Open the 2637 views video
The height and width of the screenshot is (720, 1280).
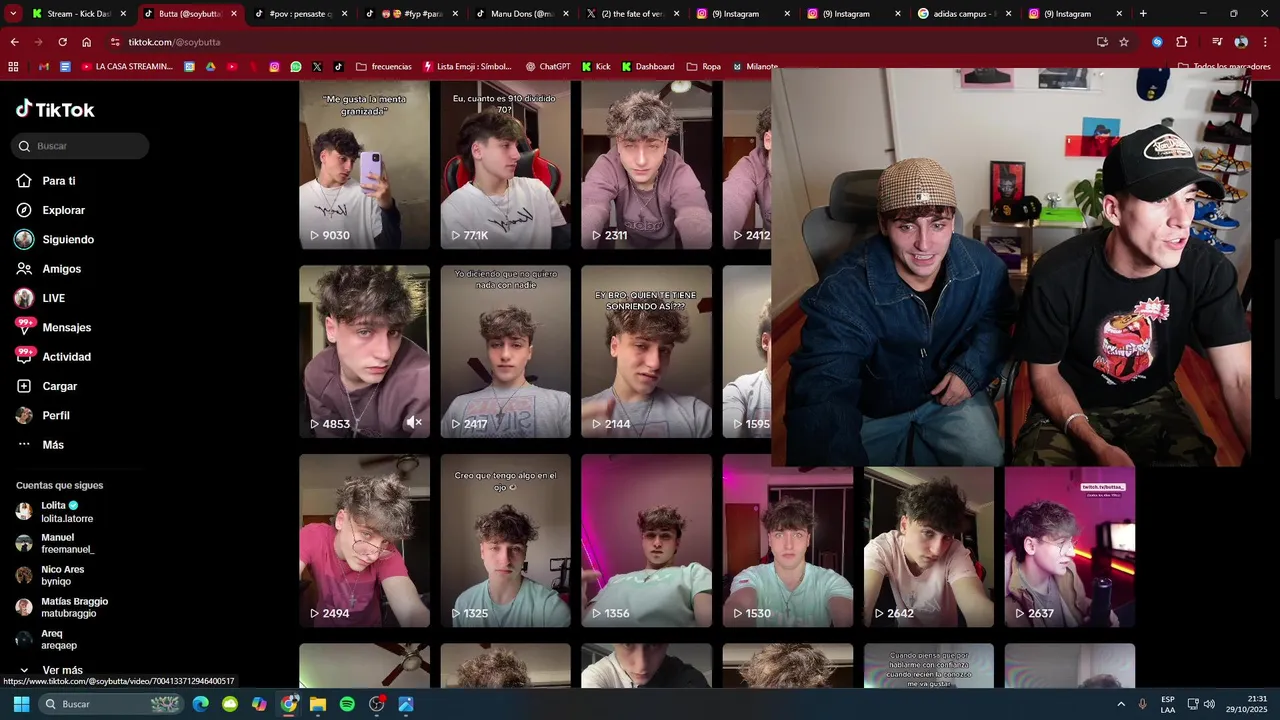point(1070,547)
